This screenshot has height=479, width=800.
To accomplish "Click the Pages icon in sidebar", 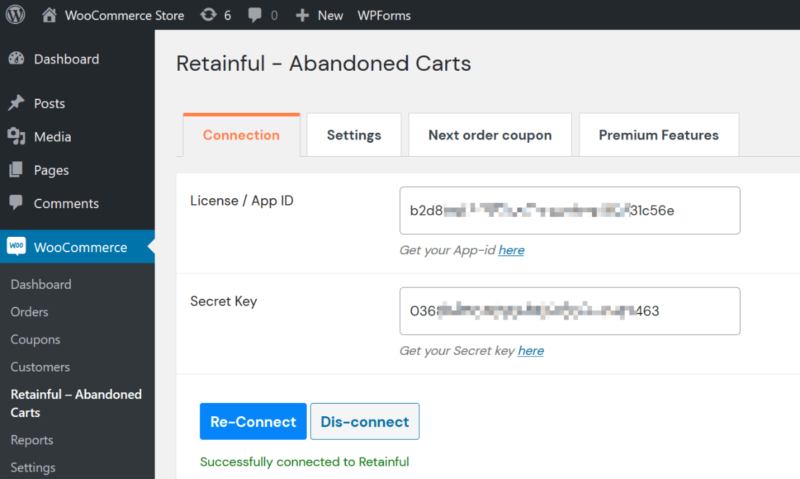I will [x=16, y=169].
